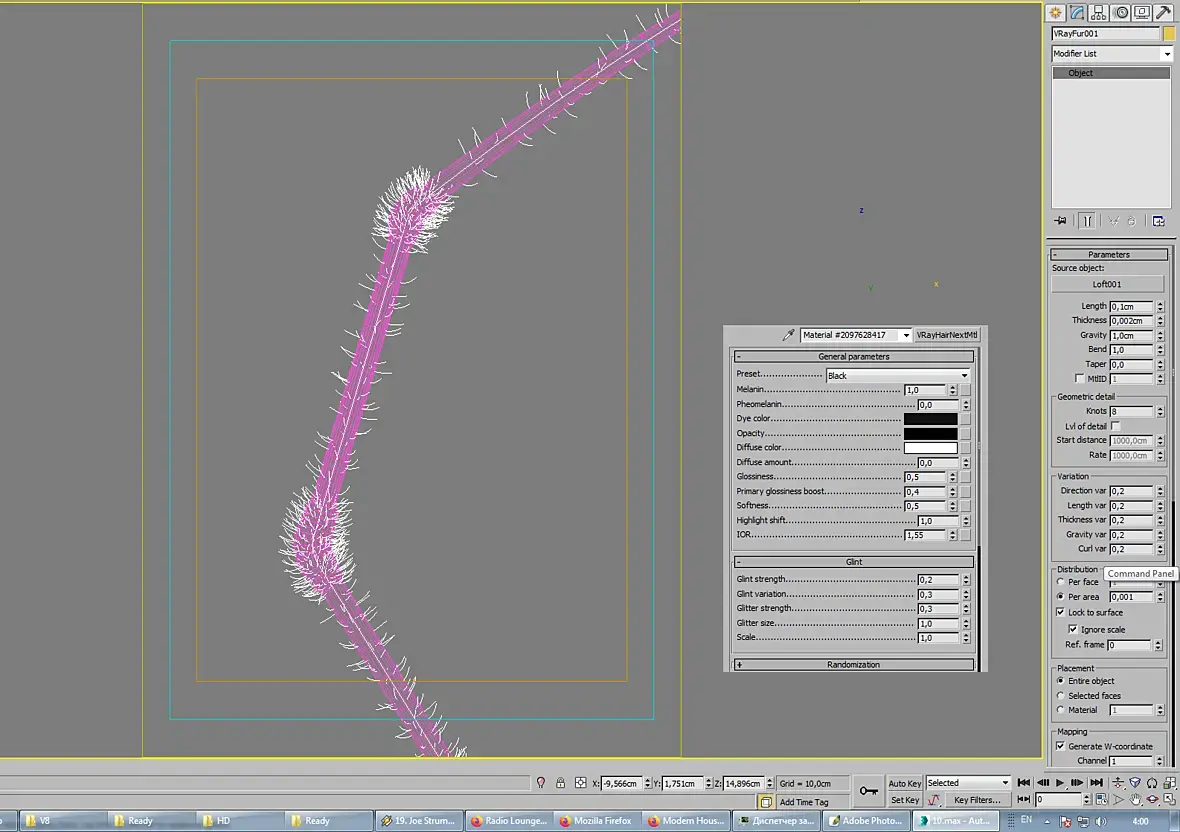Go to end of animation
Screen dimensions: 1180x832
pos(1096,783)
